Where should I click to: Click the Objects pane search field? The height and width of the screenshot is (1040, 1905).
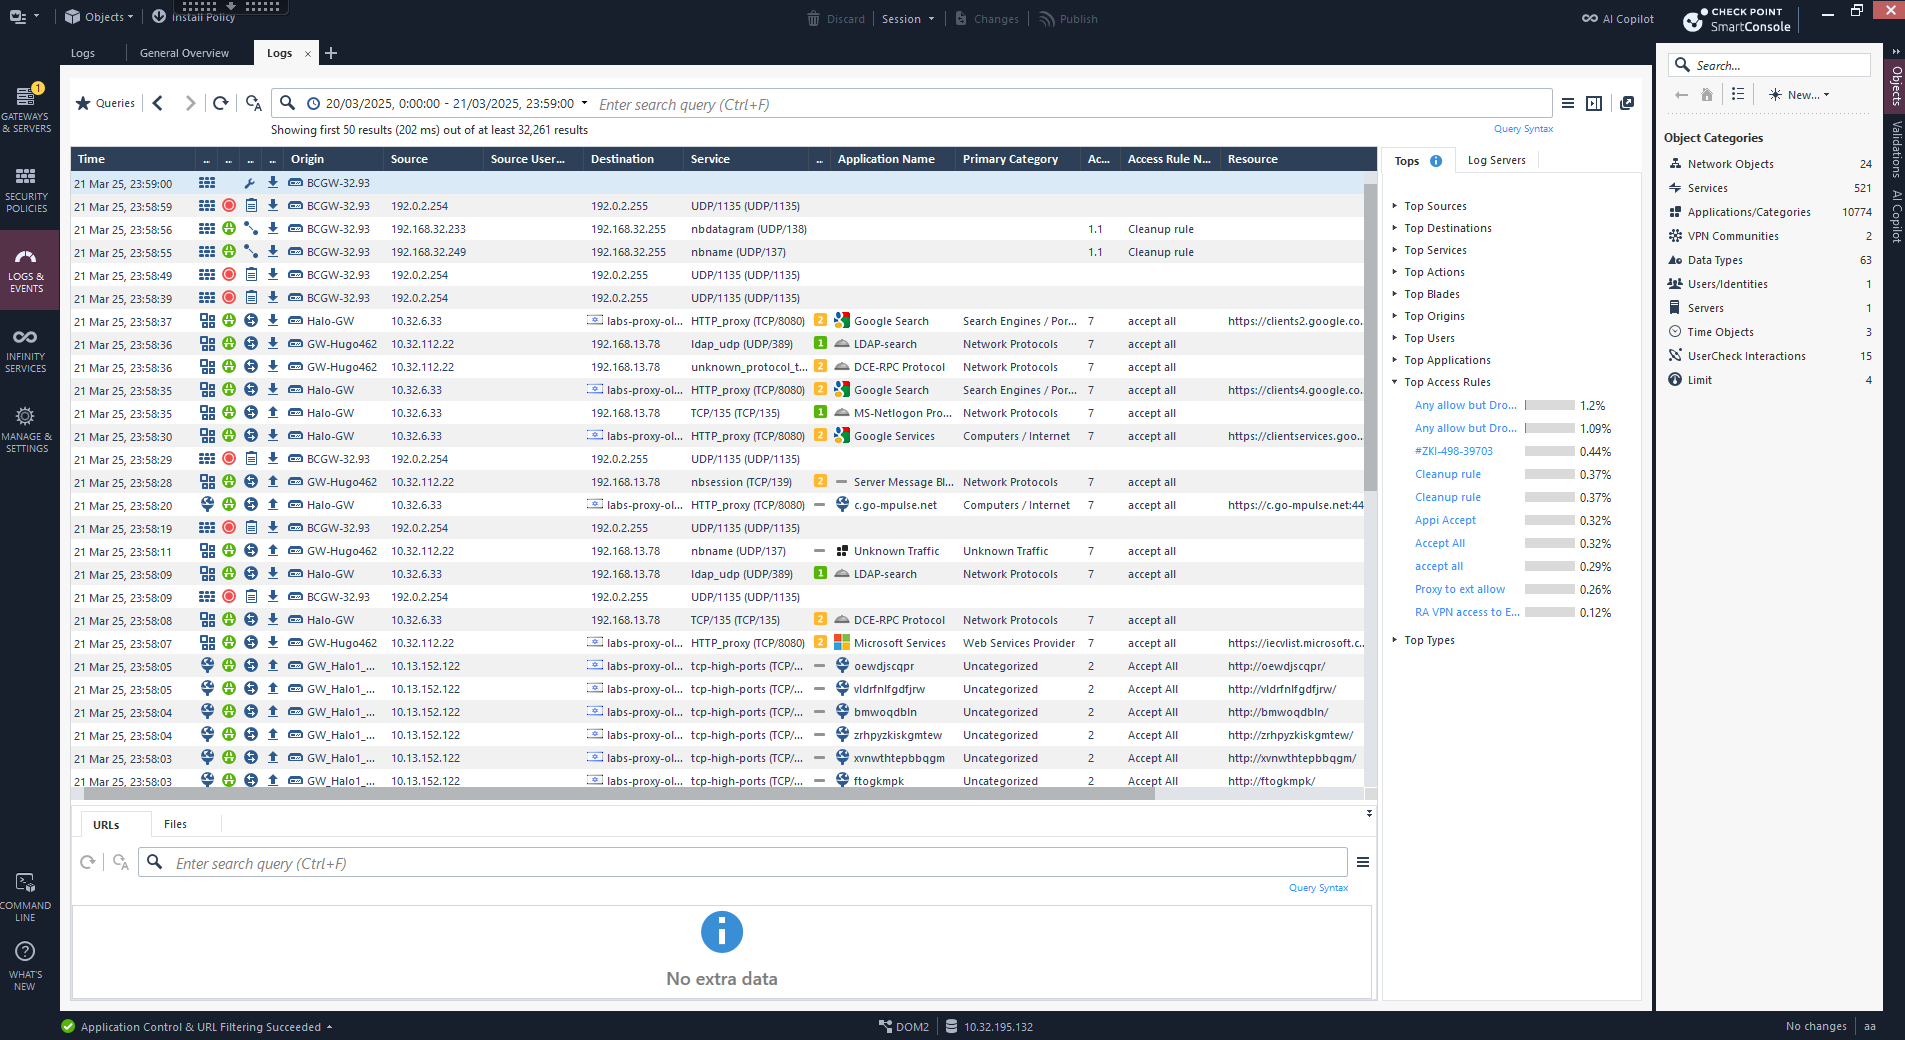1779,65
